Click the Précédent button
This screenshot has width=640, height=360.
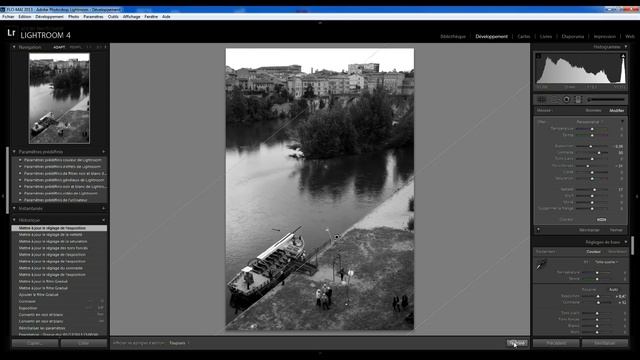point(556,343)
